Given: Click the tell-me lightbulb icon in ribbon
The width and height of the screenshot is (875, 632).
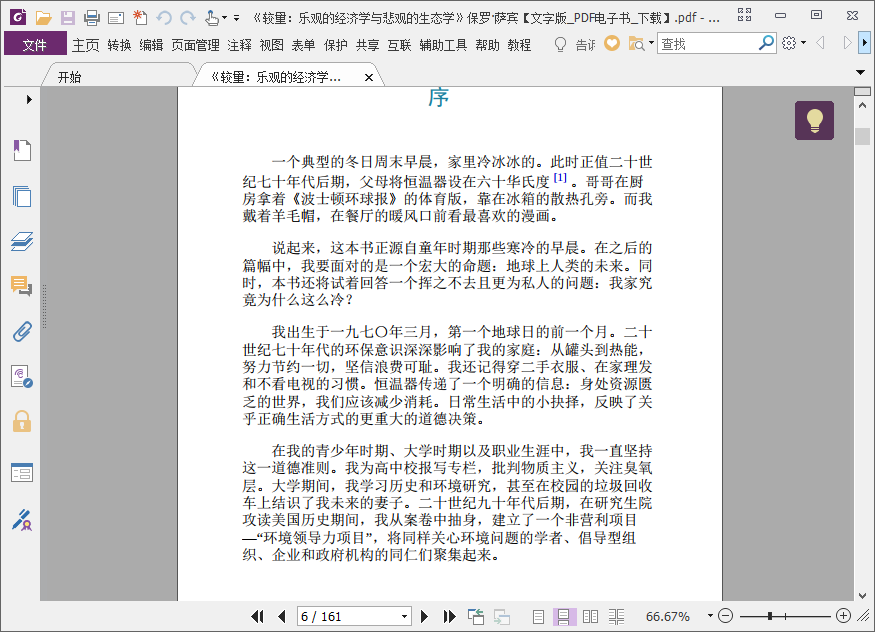Looking at the screenshot, I should click(x=560, y=44).
